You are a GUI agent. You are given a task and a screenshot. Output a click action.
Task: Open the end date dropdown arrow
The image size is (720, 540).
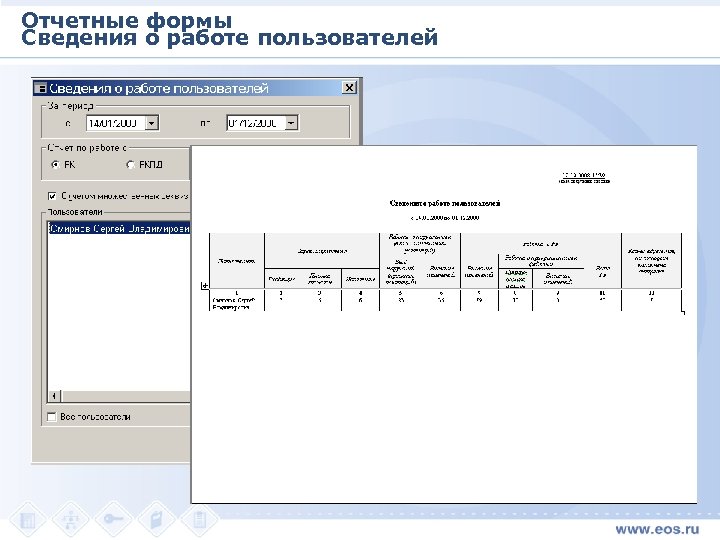[x=291, y=123]
